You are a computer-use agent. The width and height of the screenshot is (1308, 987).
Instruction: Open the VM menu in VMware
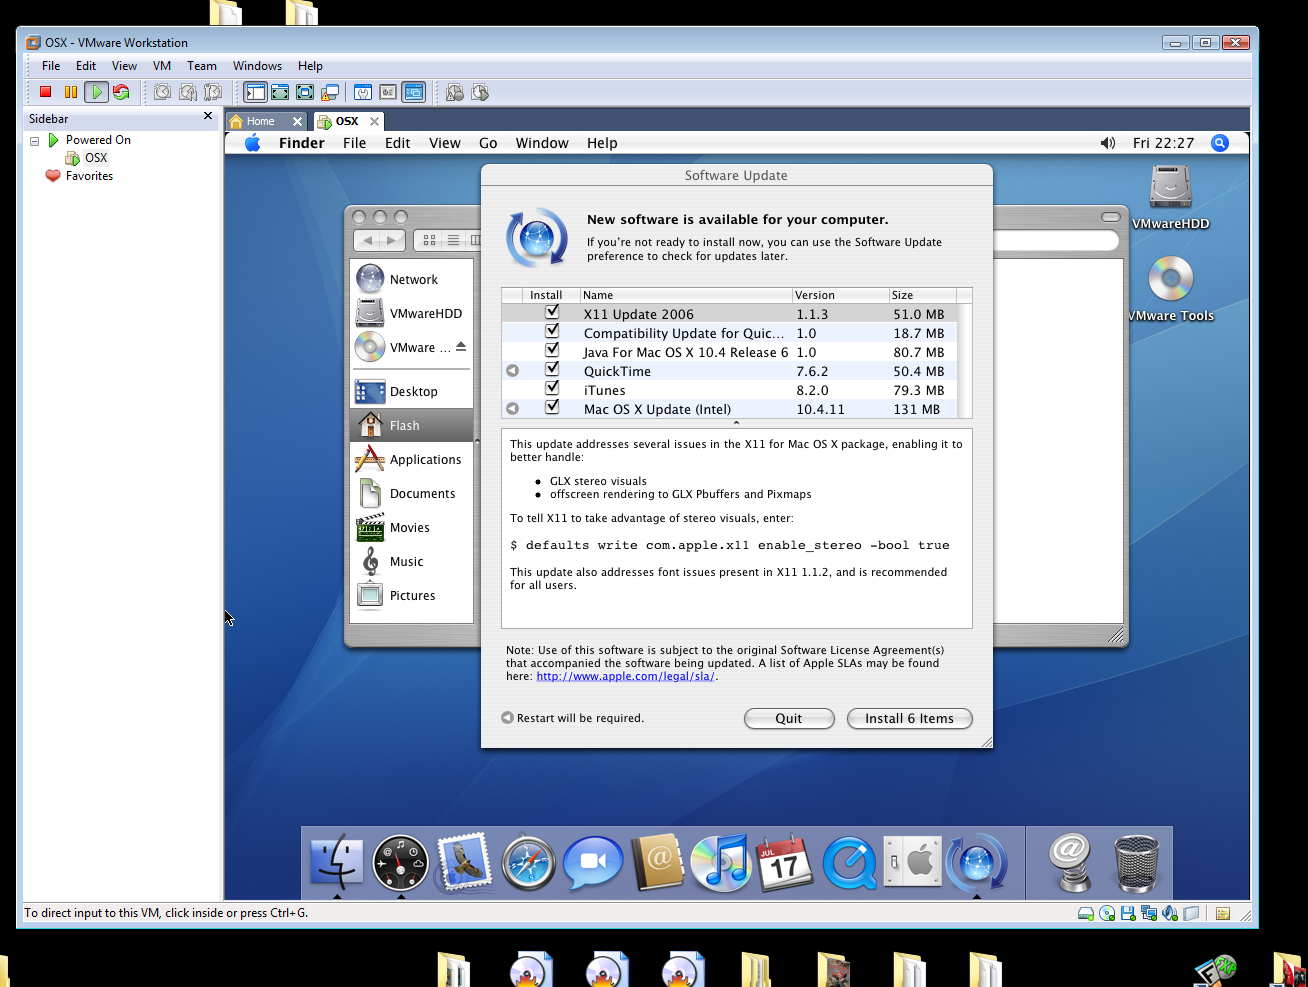pos(161,66)
